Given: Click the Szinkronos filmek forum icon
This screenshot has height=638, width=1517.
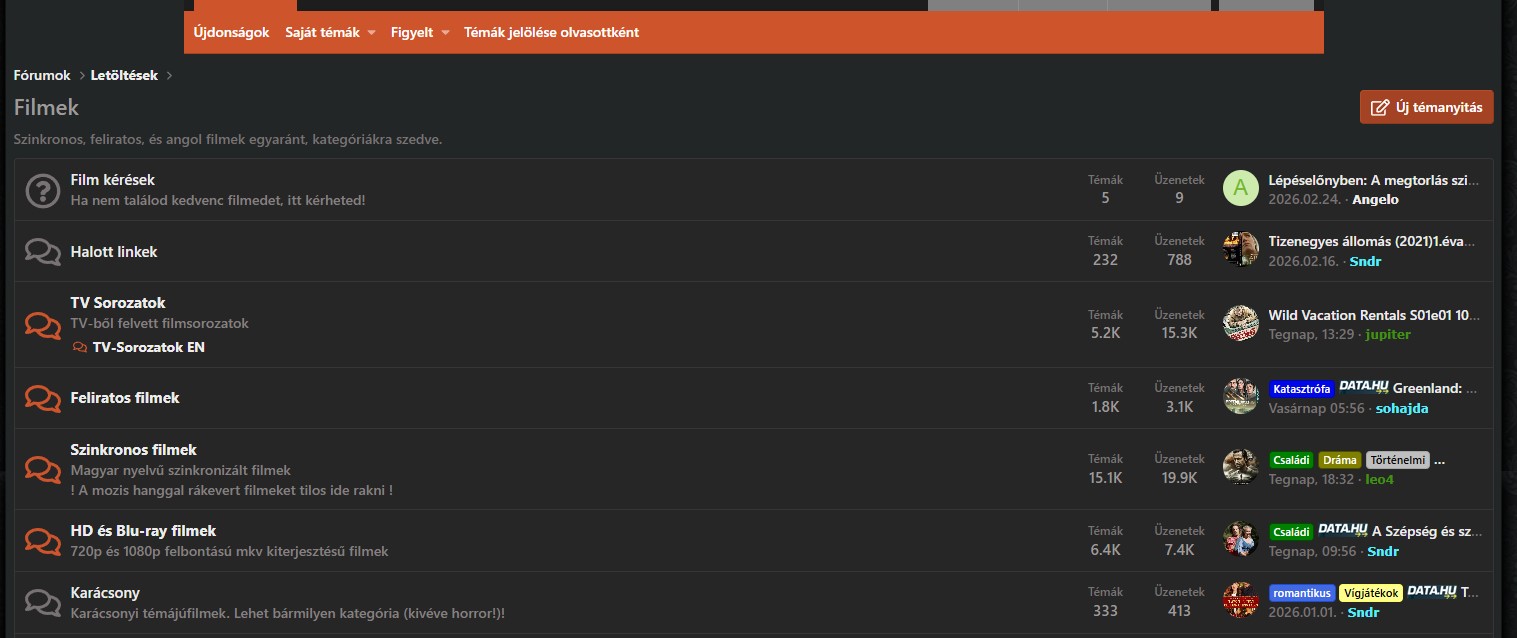Looking at the screenshot, I should tap(42, 470).
